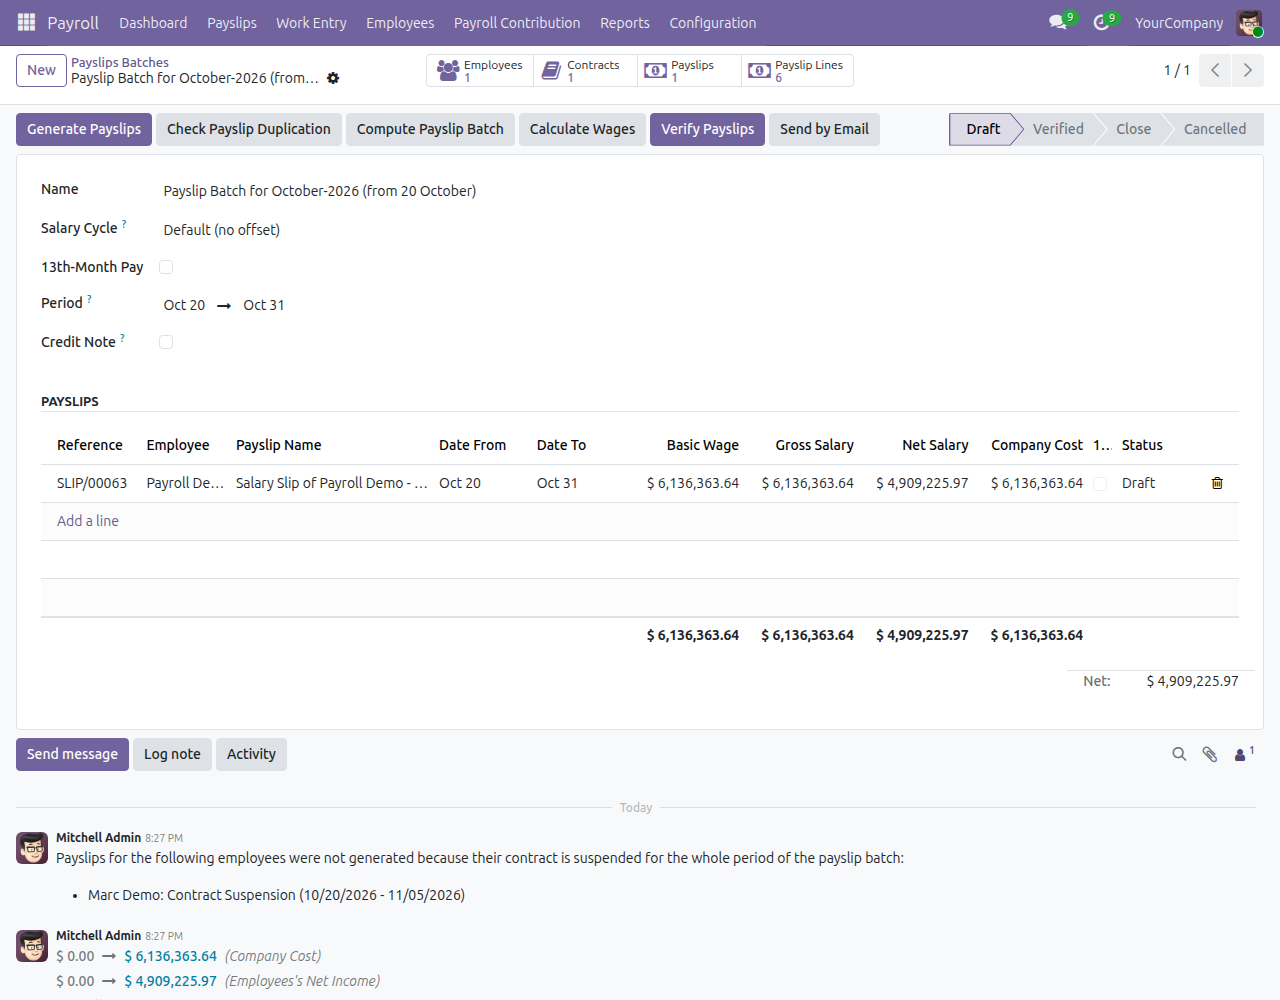The width and height of the screenshot is (1280, 1000).
Task: Click the Oct 20 period start date
Action: tap(184, 305)
